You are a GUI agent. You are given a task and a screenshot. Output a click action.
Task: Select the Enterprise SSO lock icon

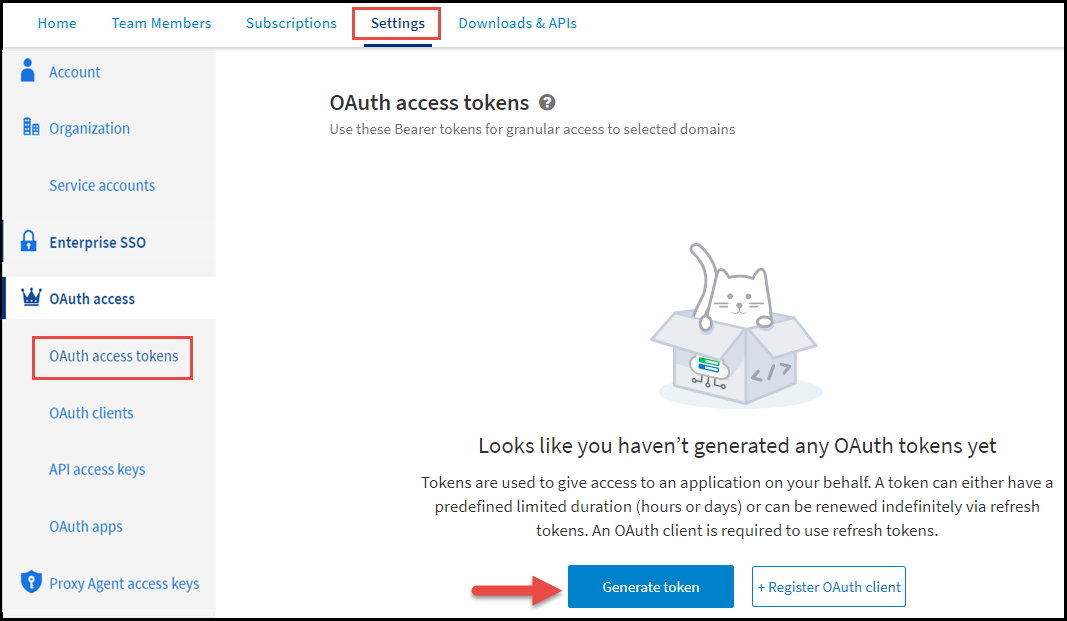pyautogui.click(x=27, y=241)
